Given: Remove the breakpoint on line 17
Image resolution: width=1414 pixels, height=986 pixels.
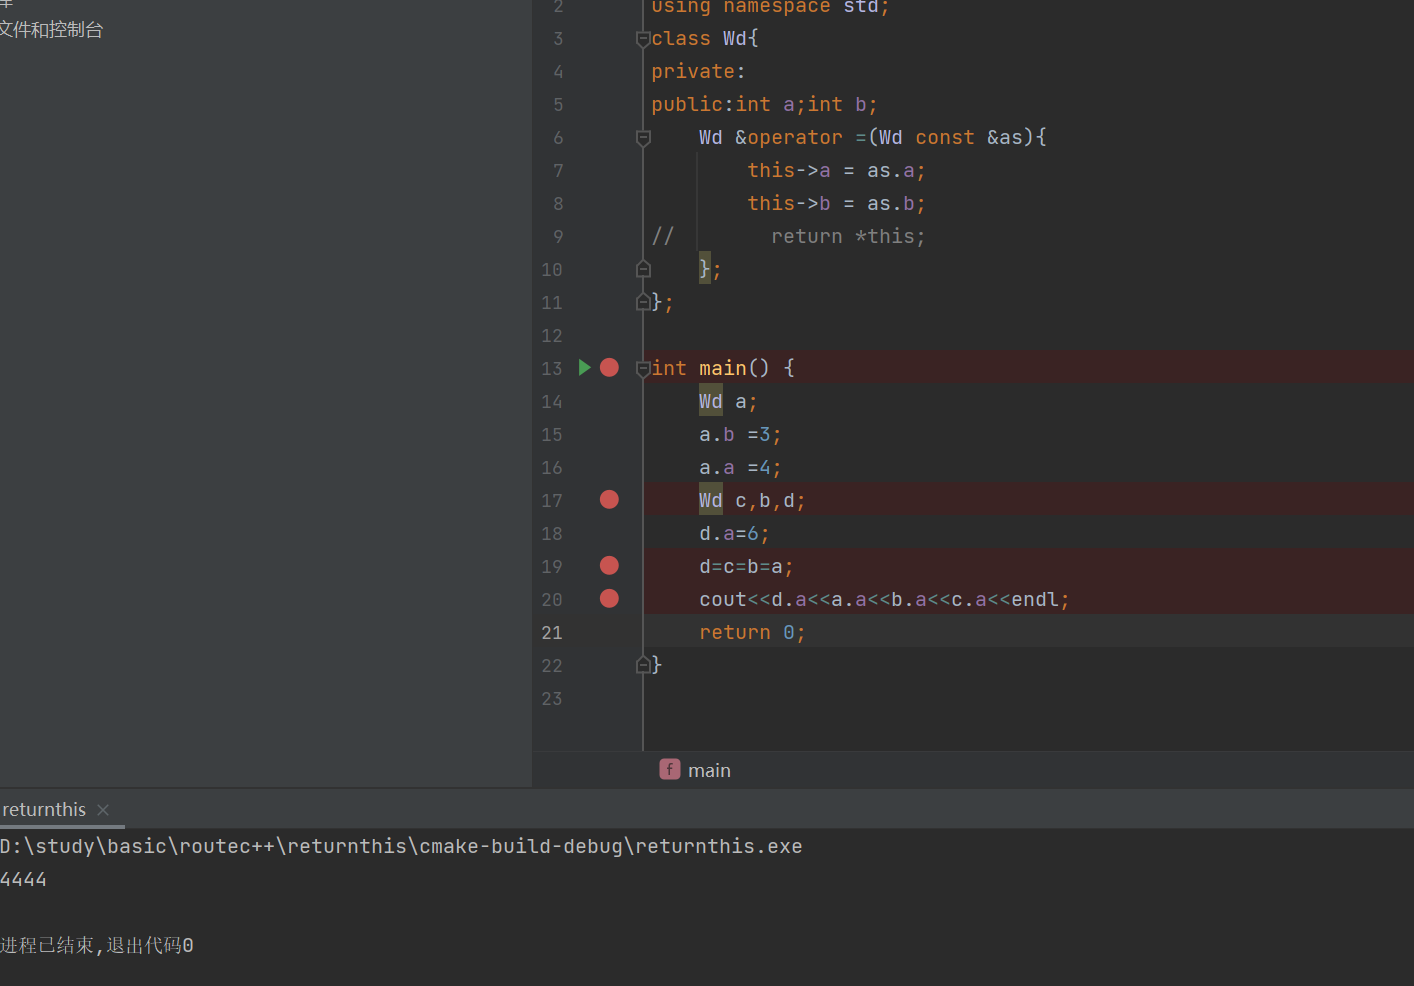Looking at the screenshot, I should 609,500.
